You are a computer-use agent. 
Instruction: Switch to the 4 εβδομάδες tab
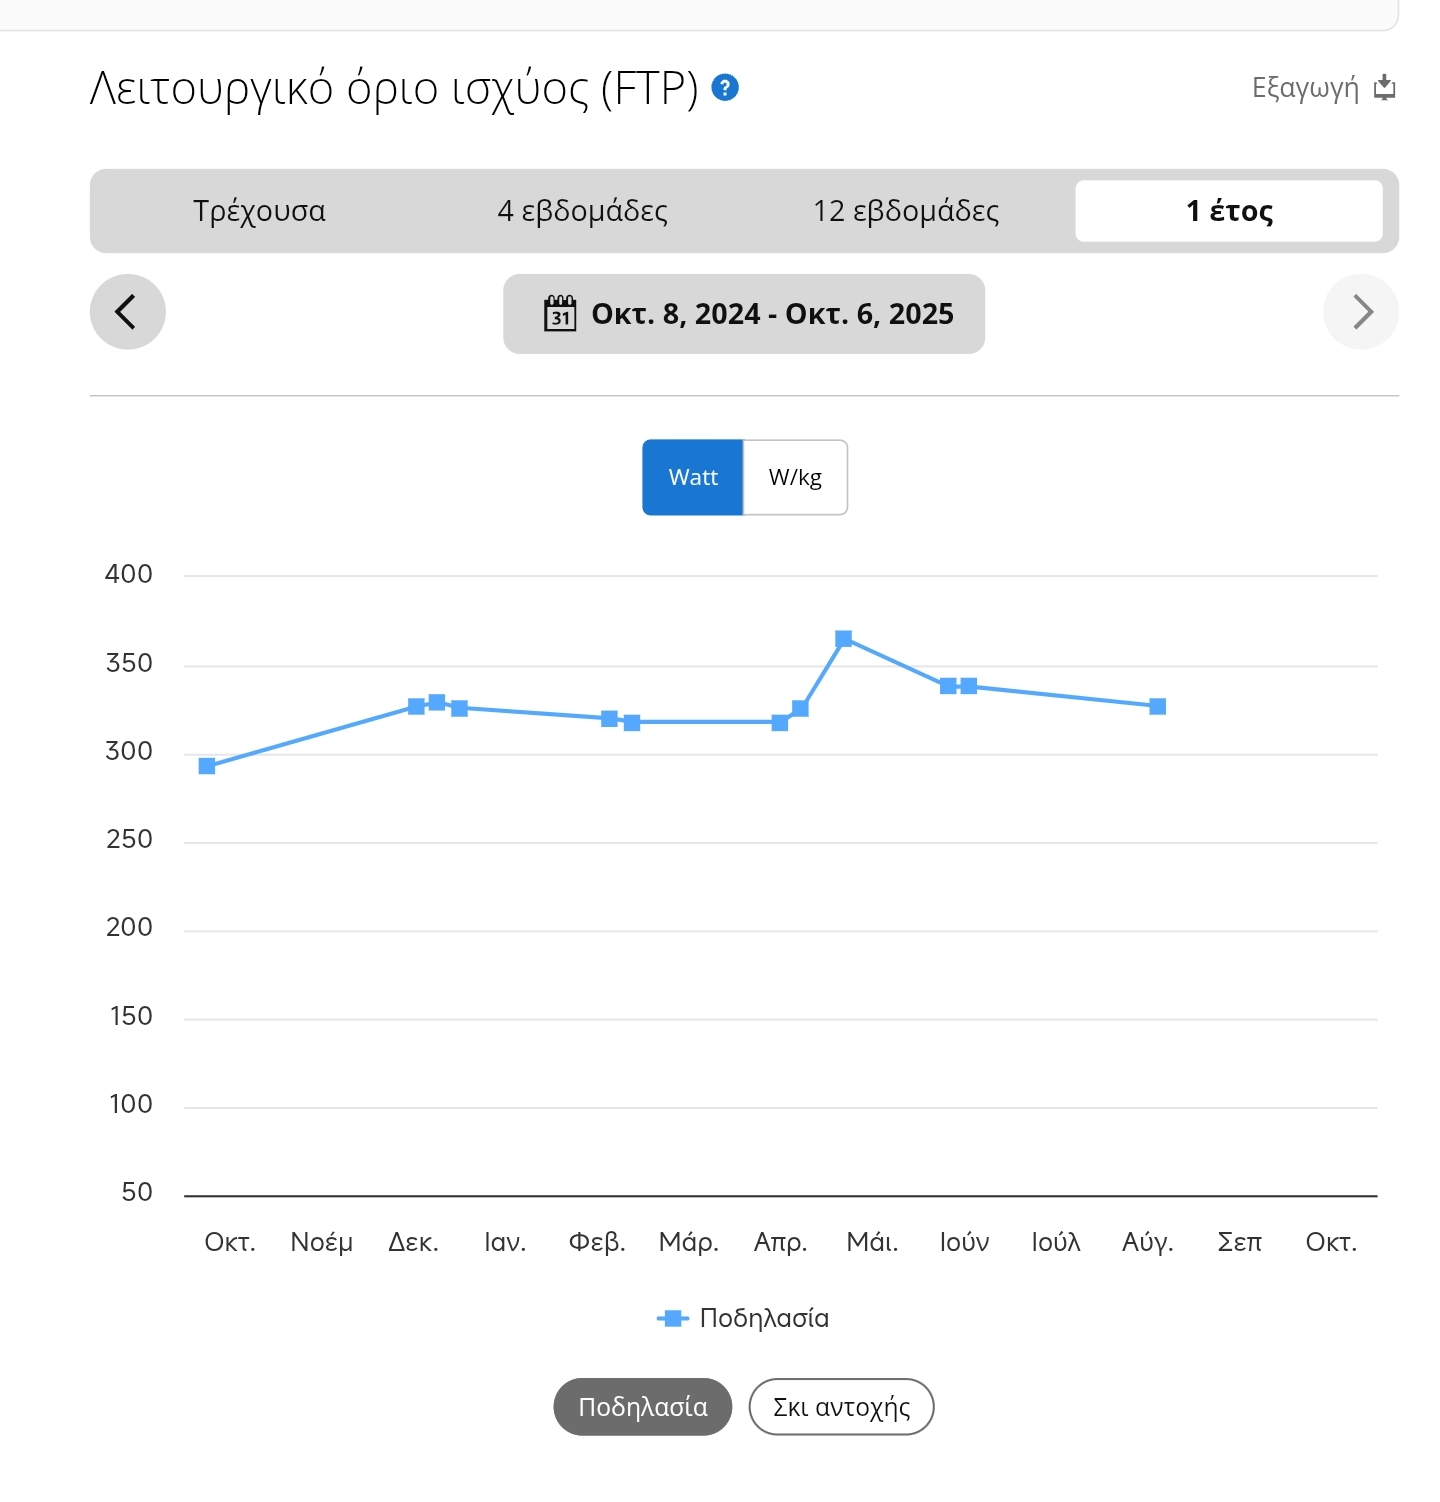(x=582, y=211)
